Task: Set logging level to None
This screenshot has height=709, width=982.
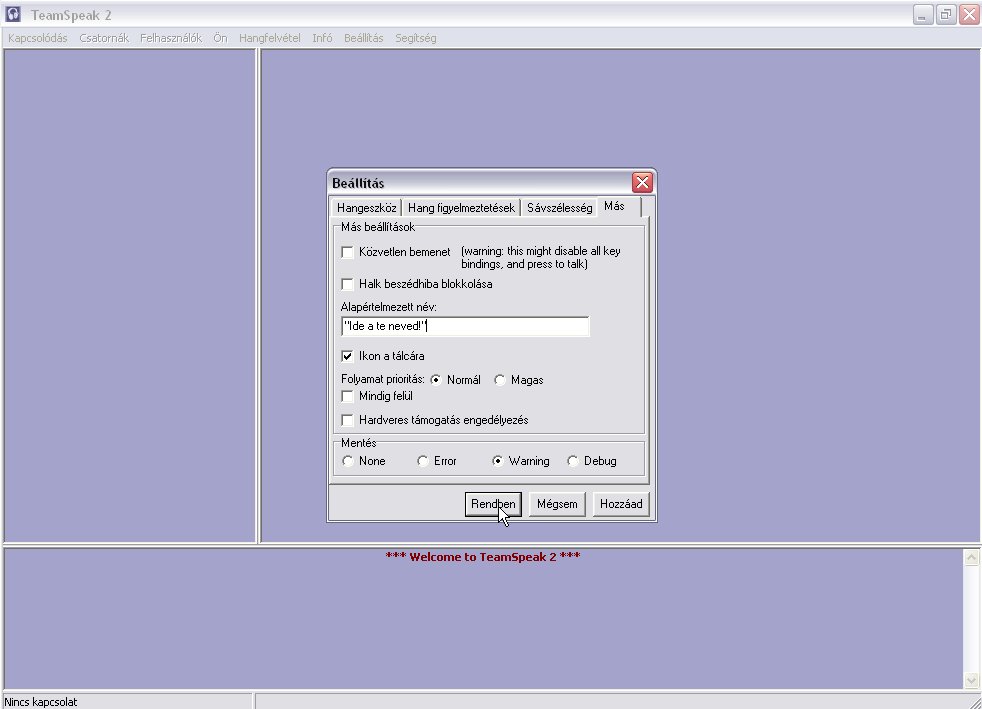Action: tap(348, 461)
